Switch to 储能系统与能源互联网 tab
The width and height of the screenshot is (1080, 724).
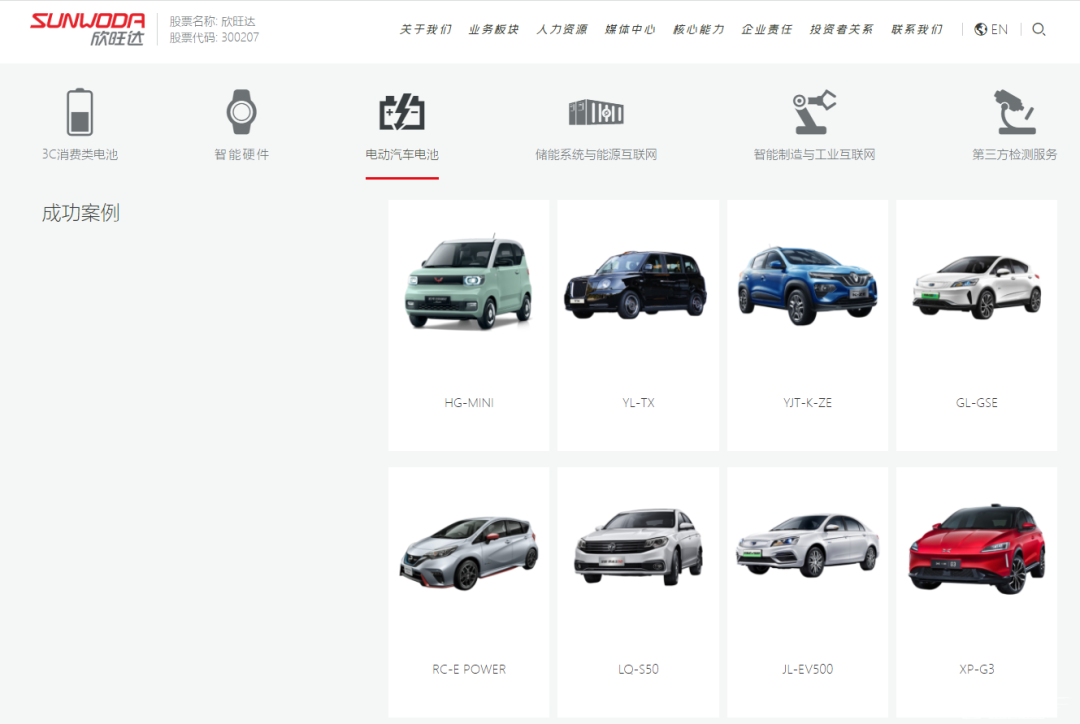point(596,154)
